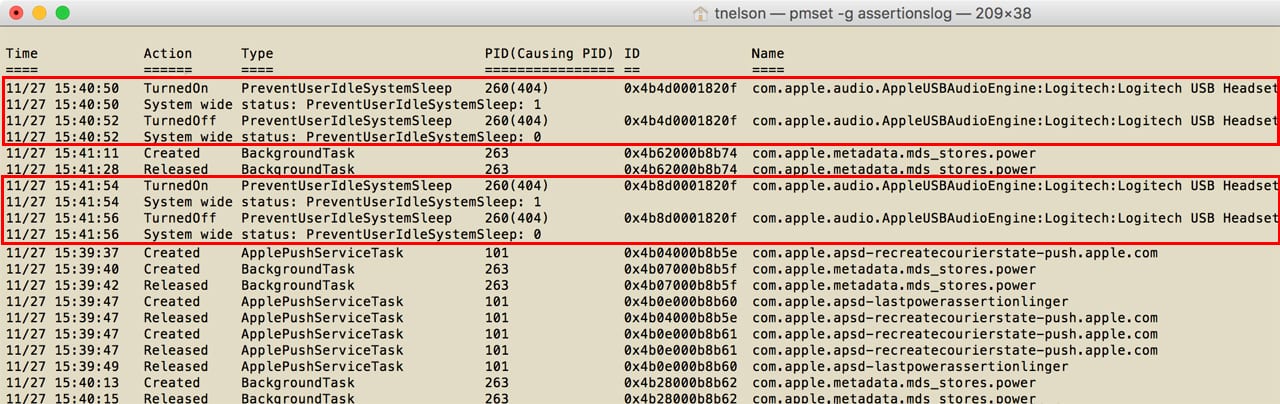The image size is (1280, 404).
Task: Click the 'Time' column header
Action: pyautogui.click(x=21, y=54)
